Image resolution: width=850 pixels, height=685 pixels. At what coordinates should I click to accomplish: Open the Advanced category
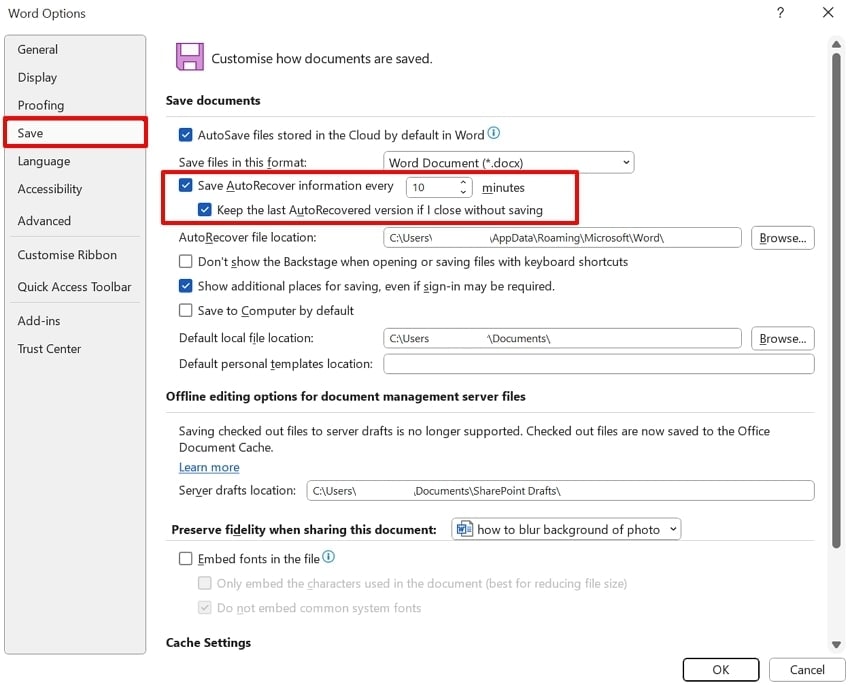click(x=75, y=221)
